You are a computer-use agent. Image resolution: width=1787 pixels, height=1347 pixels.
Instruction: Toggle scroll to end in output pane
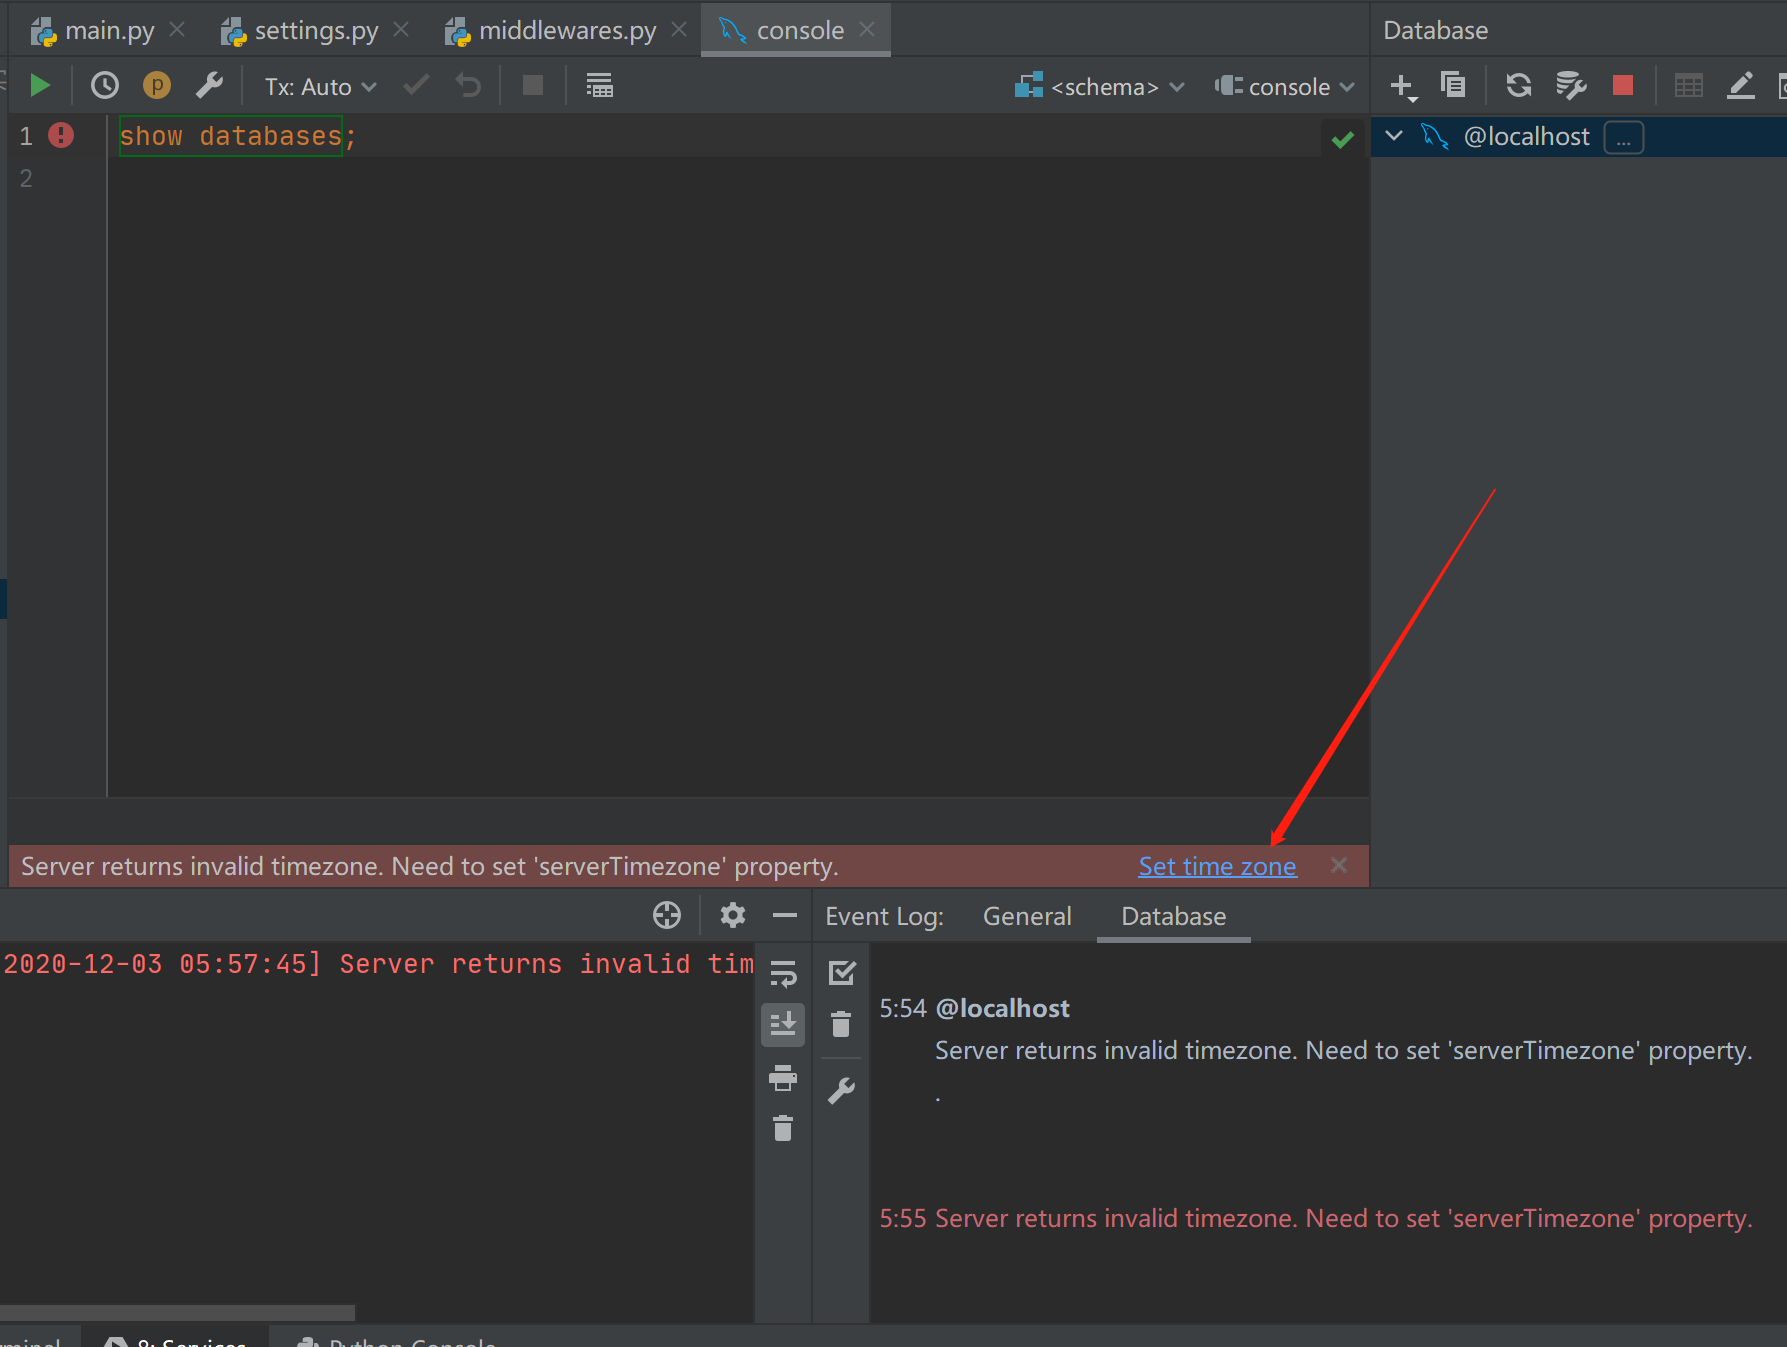point(783,1025)
